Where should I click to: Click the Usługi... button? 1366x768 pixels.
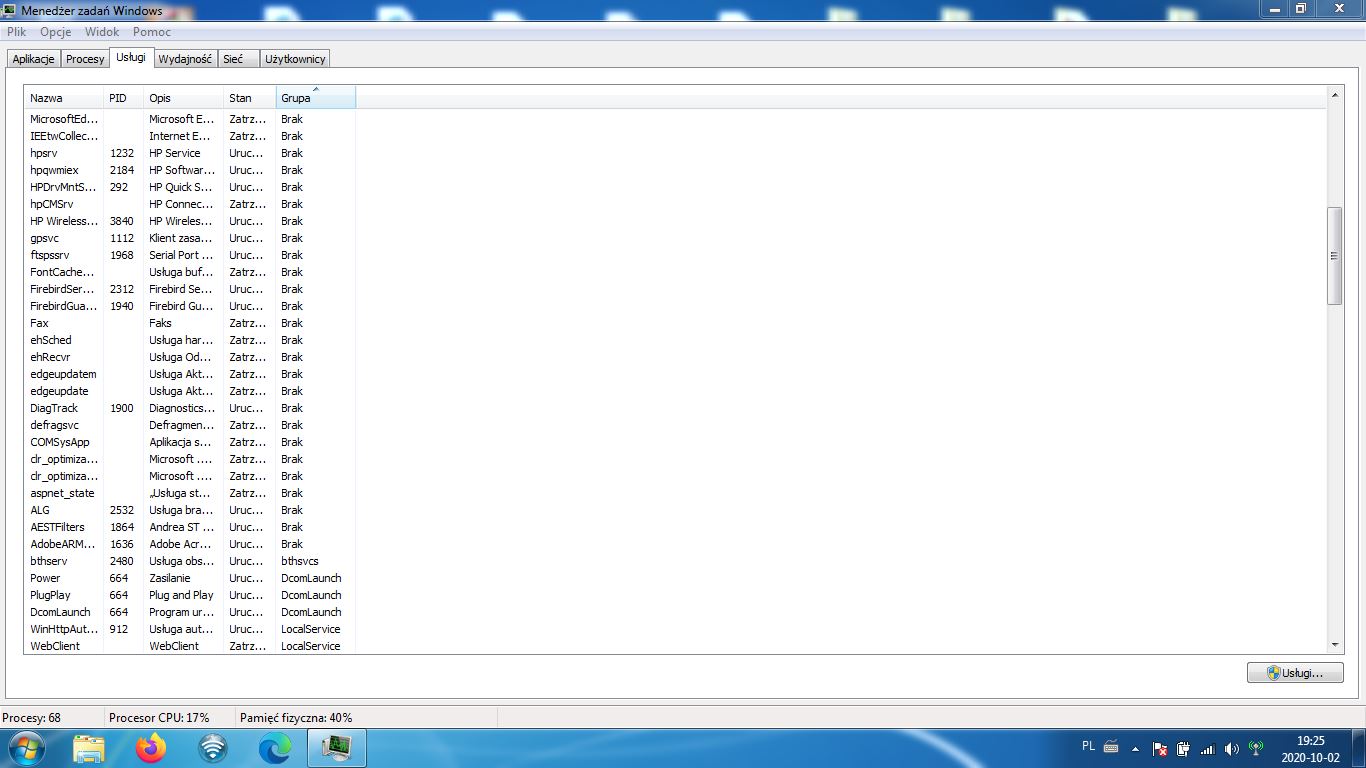point(1295,673)
